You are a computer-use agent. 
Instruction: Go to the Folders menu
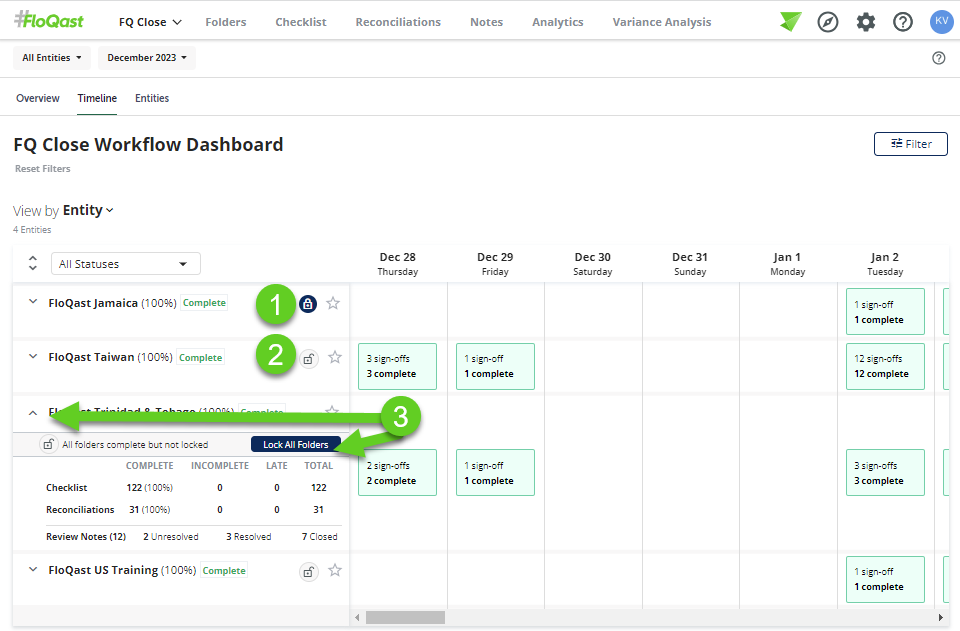(226, 22)
